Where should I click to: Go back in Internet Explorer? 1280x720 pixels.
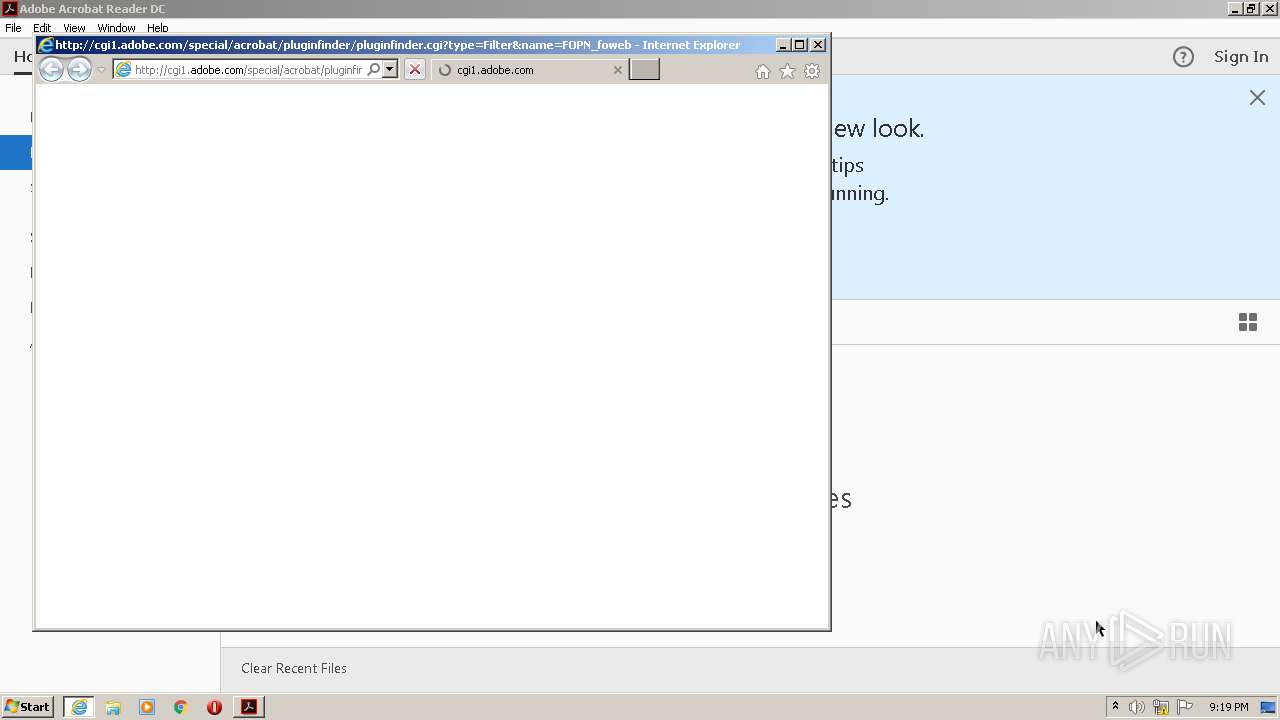51,69
